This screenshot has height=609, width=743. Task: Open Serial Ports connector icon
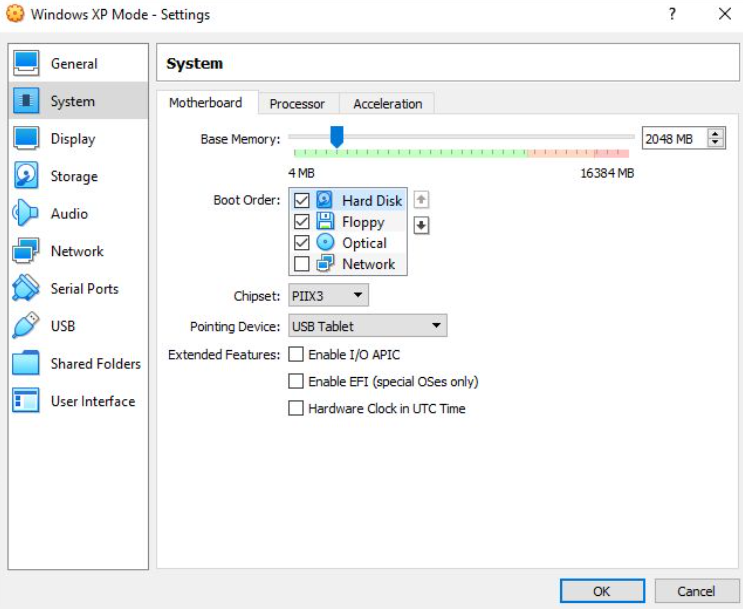[26, 288]
